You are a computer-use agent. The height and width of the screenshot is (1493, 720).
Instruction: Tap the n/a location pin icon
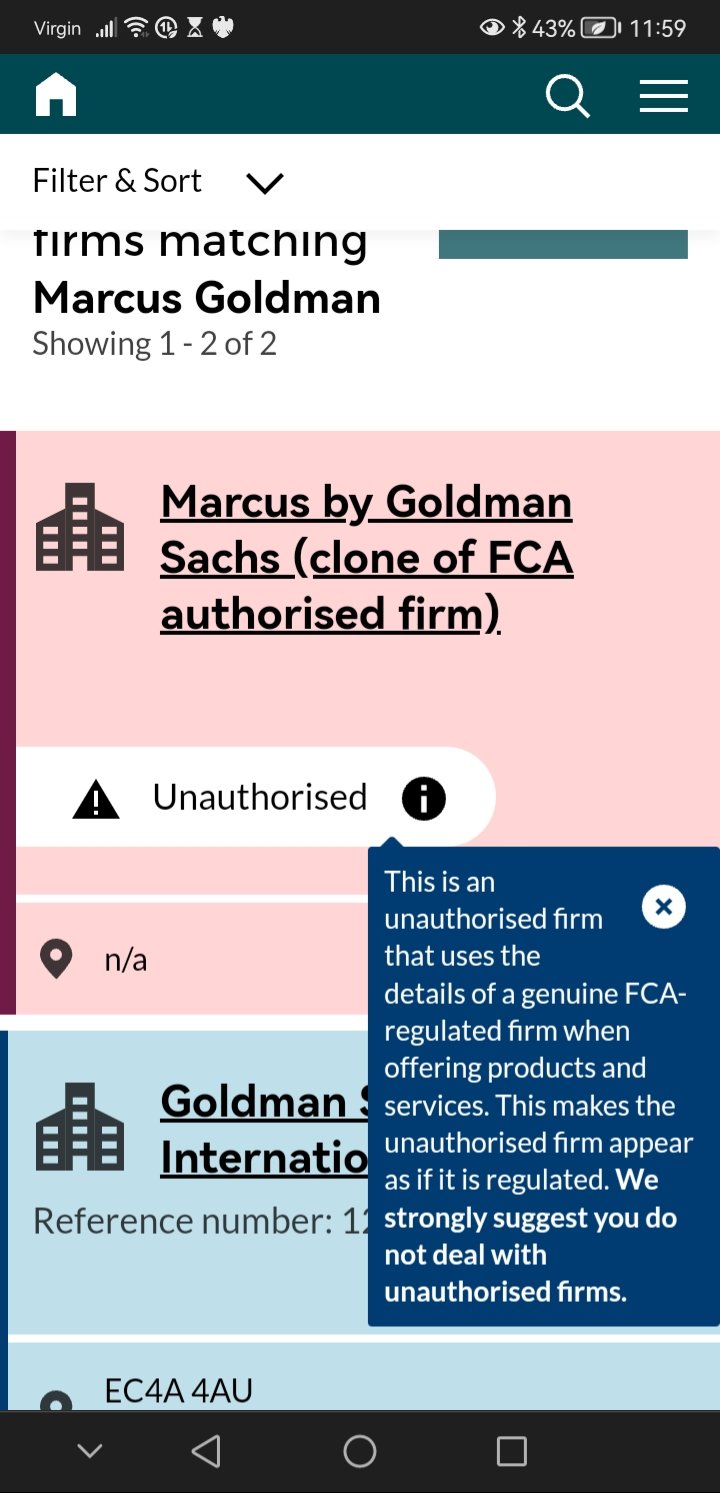(x=56, y=960)
